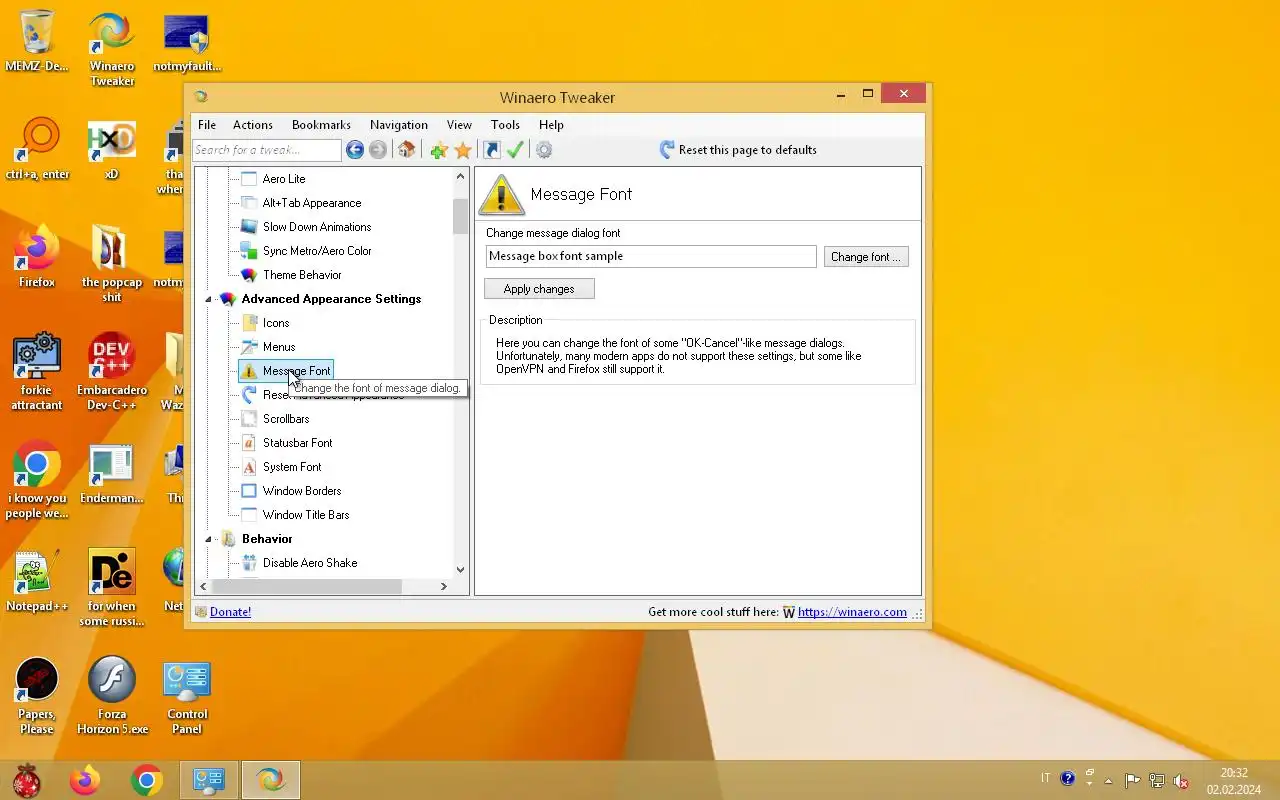The width and height of the screenshot is (1280, 800).
Task: Select the forkie attractant desktop icon
Action: [37, 373]
